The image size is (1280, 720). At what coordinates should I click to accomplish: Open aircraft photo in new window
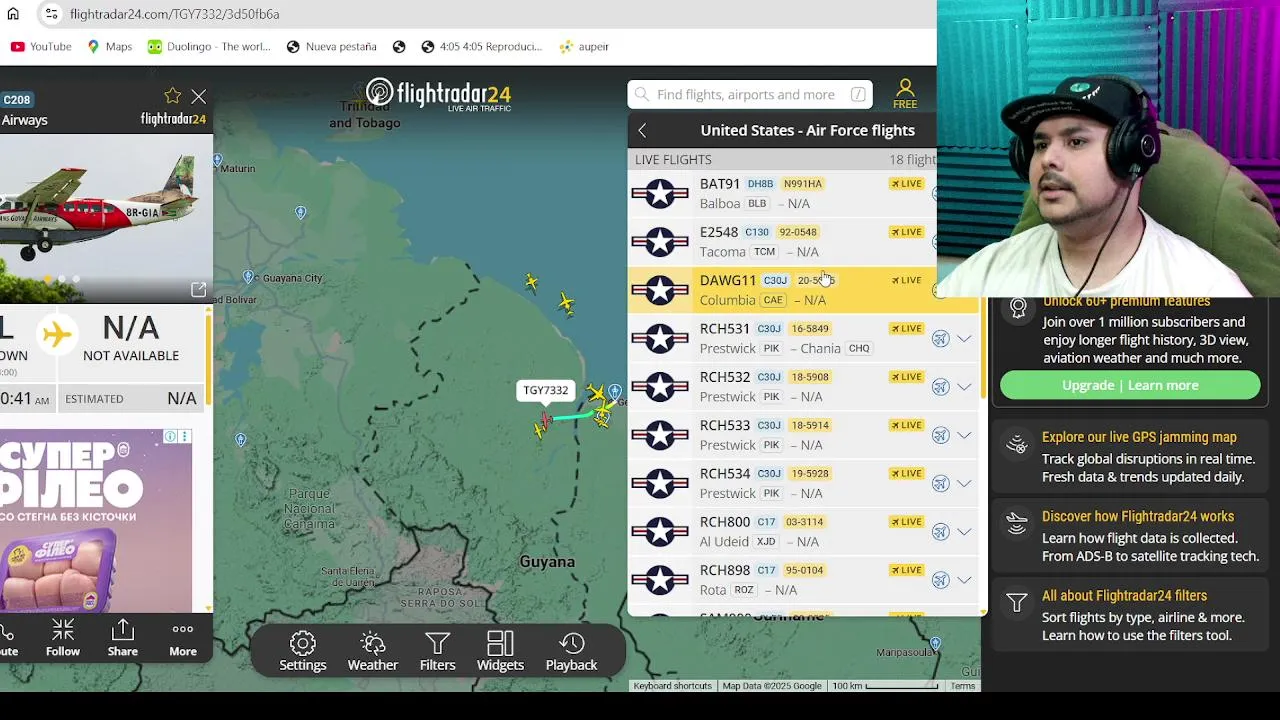pyautogui.click(x=198, y=290)
